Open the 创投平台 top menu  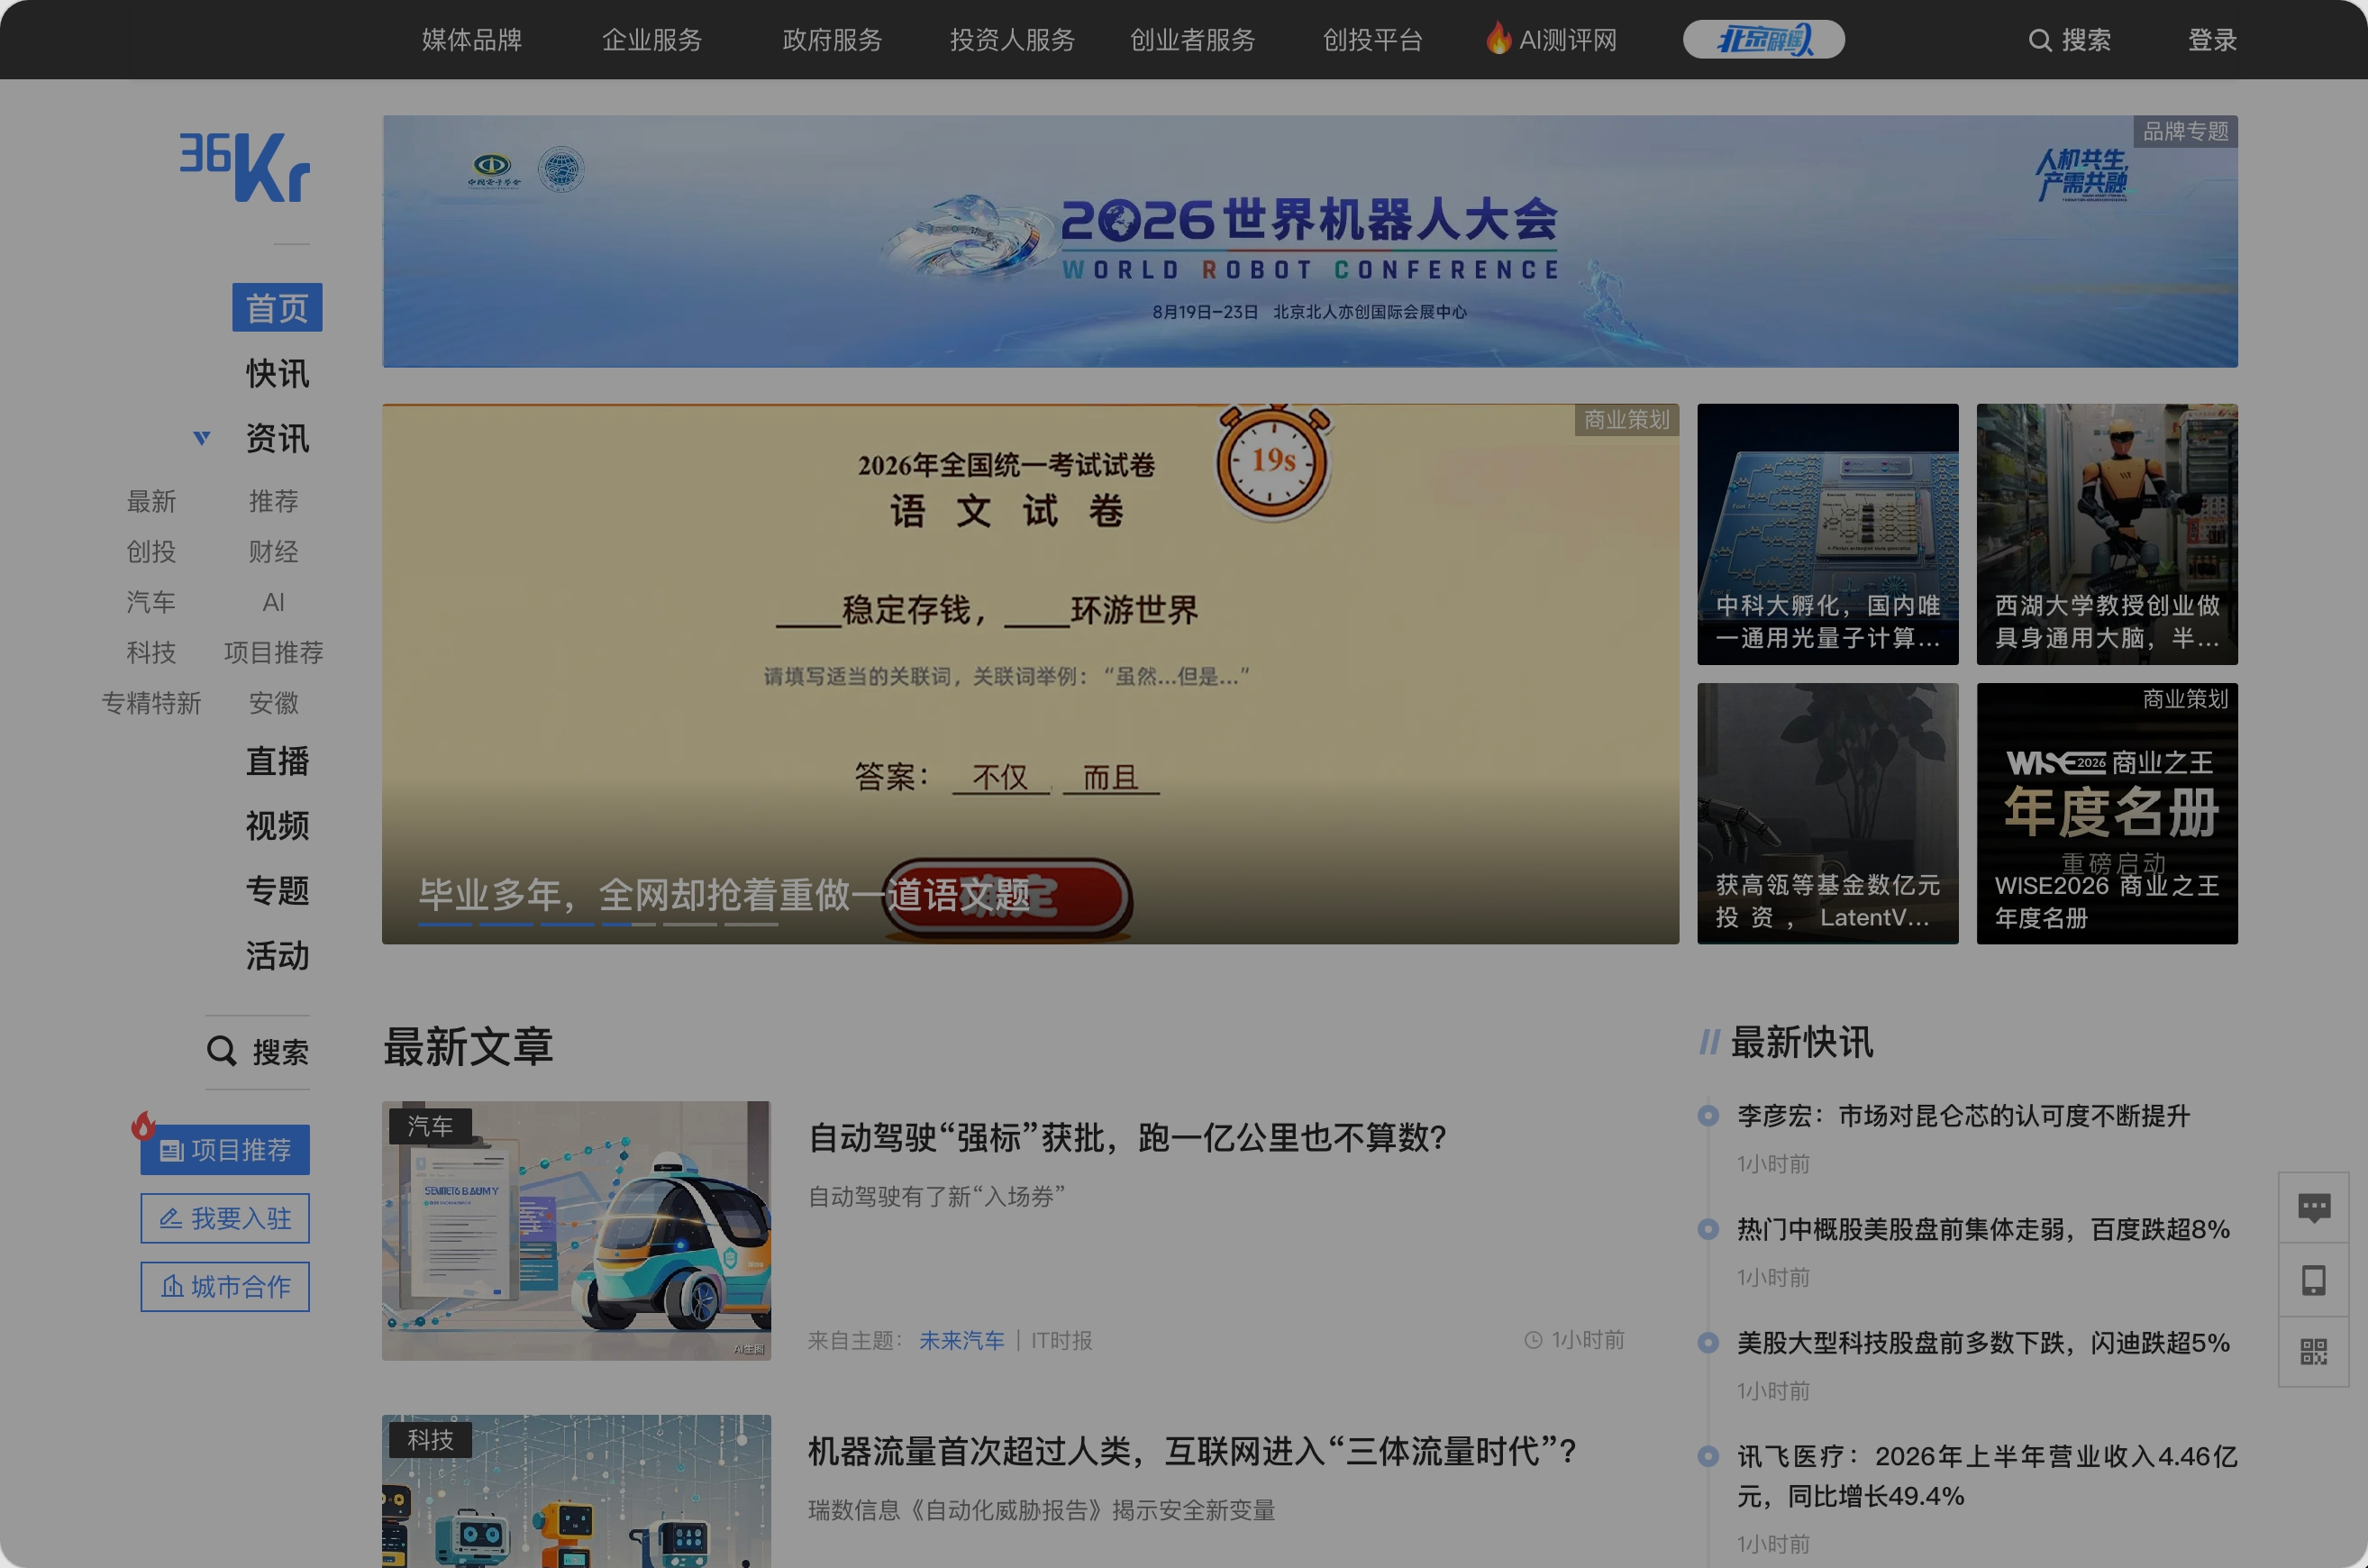(1372, 40)
